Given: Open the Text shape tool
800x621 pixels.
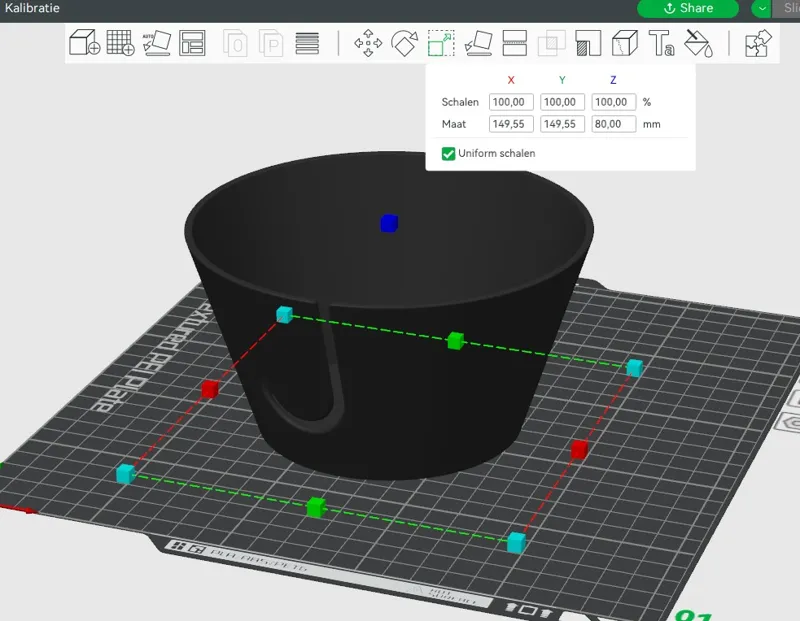Looking at the screenshot, I should point(661,43).
